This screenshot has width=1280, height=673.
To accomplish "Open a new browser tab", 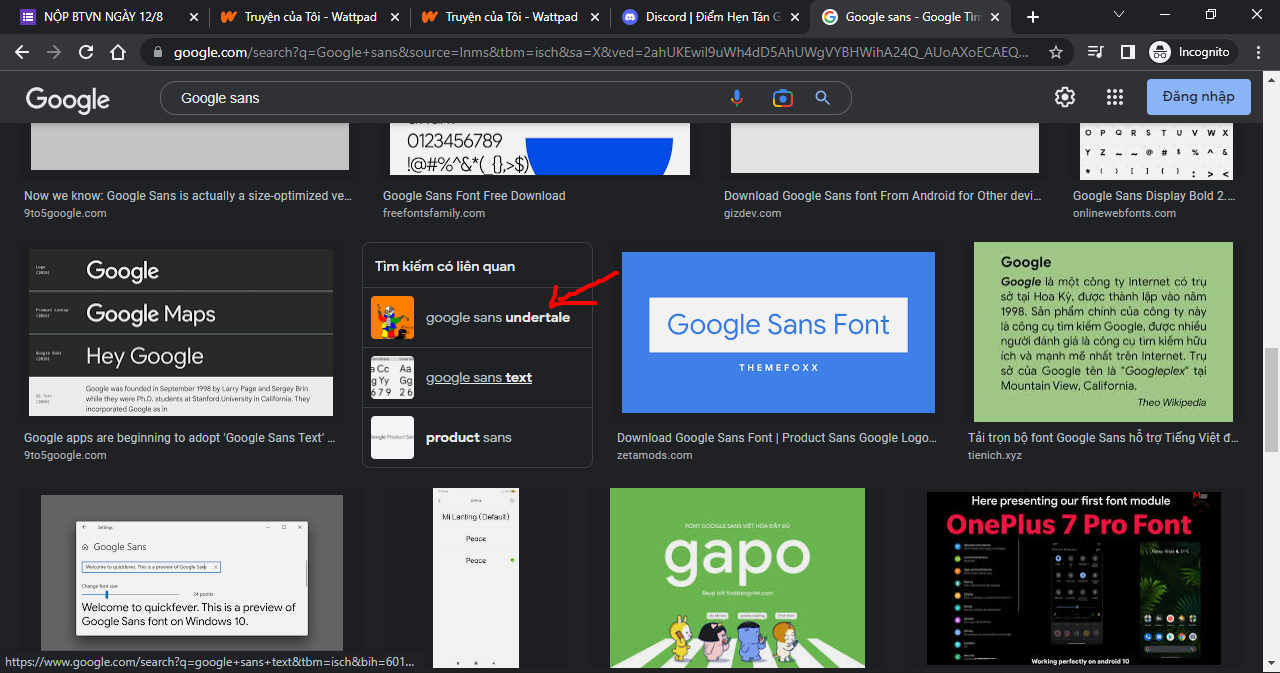I will point(1033,17).
